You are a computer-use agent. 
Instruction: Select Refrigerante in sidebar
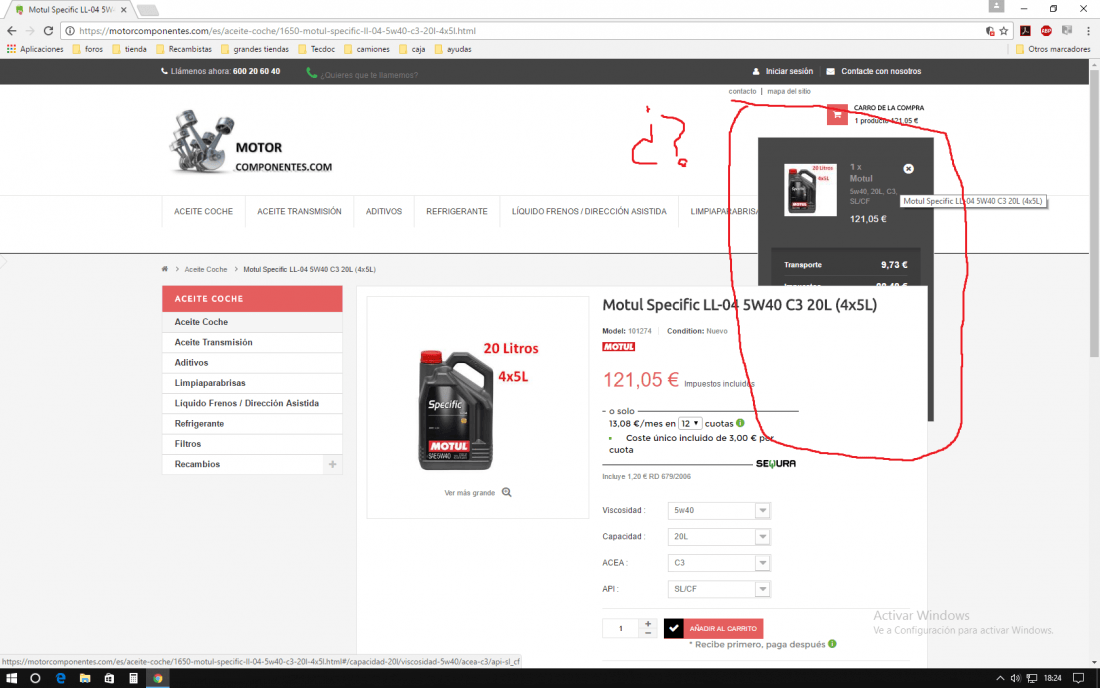(x=252, y=424)
